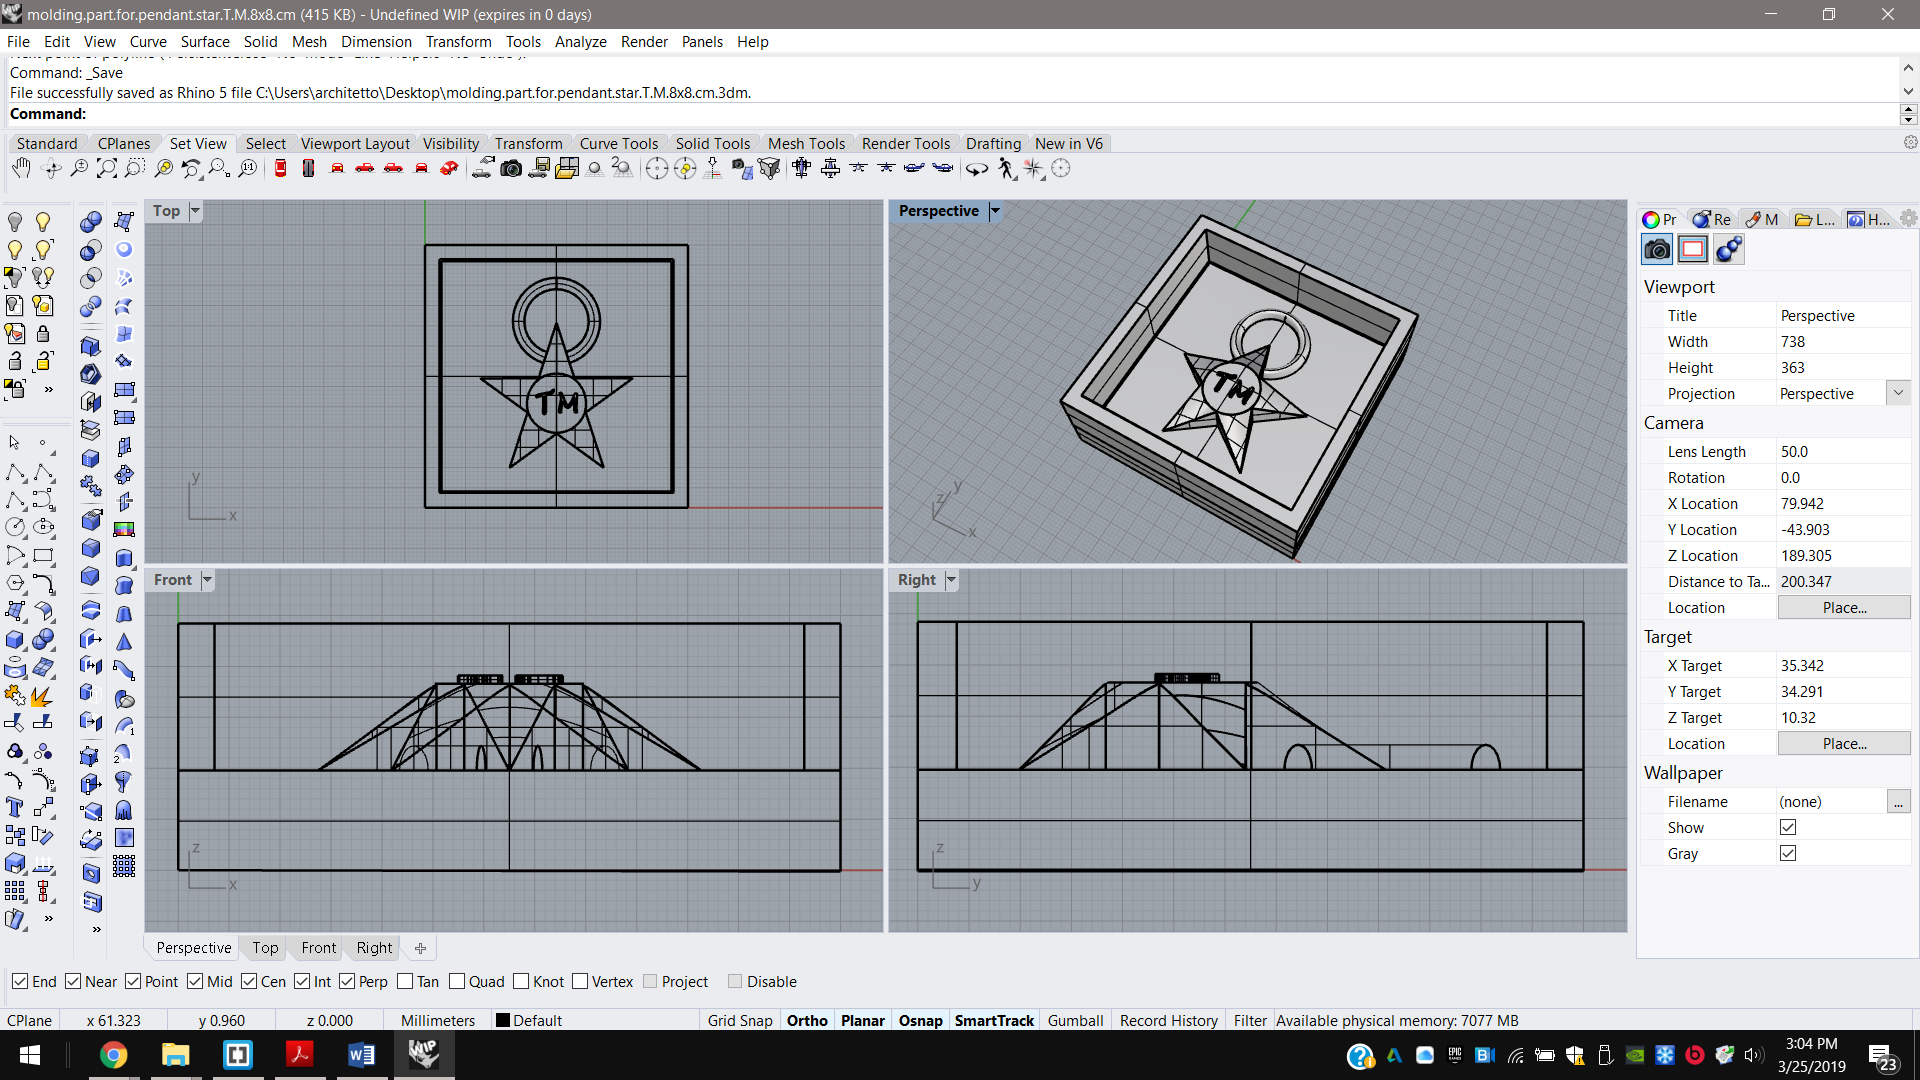Open the camera view properties icon
The width and height of the screenshot is (1920, 1080).
1657,249
